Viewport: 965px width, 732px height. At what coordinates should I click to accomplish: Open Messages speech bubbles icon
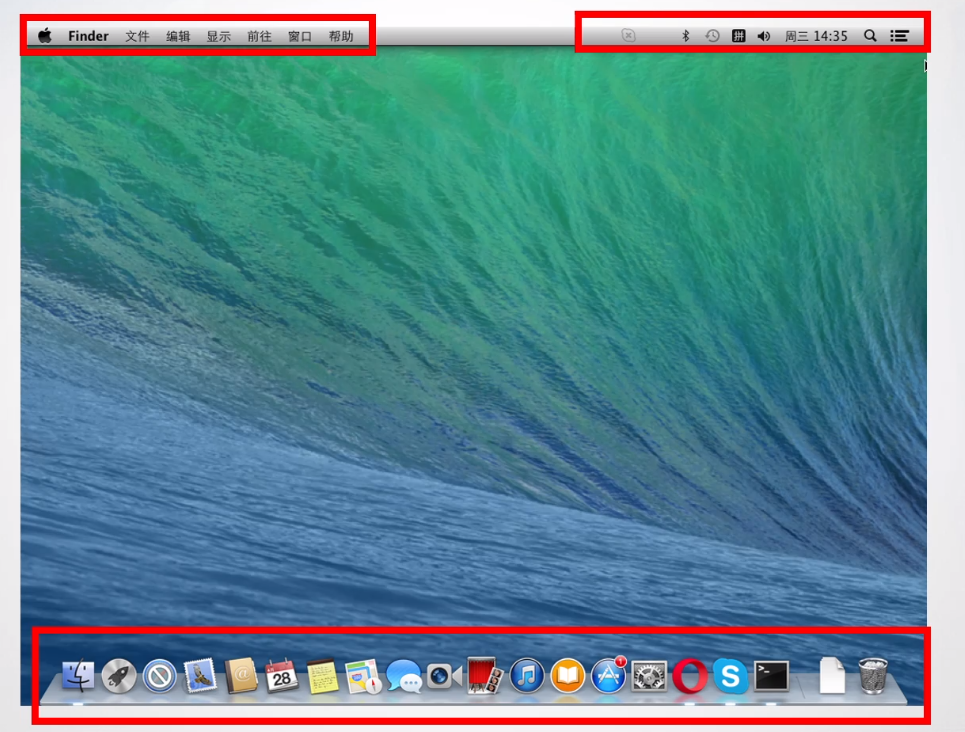pos(404,676)
